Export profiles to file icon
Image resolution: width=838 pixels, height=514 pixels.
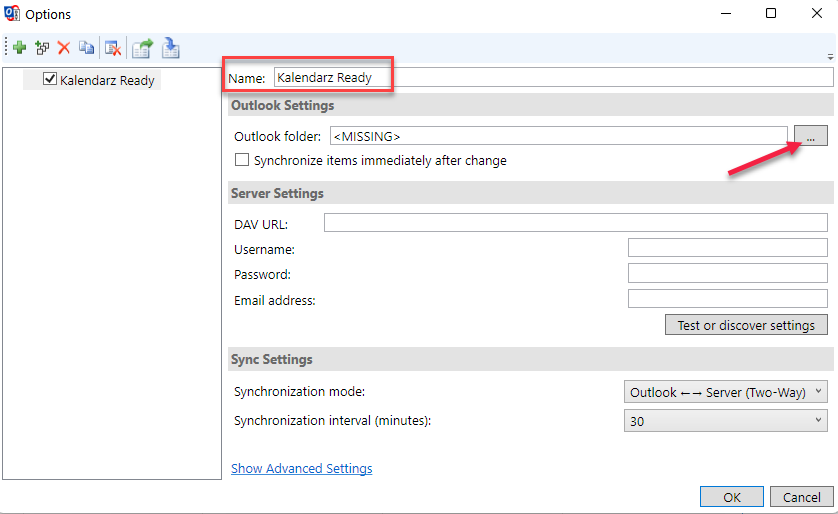pyautogui.click(x=143, y=49)
